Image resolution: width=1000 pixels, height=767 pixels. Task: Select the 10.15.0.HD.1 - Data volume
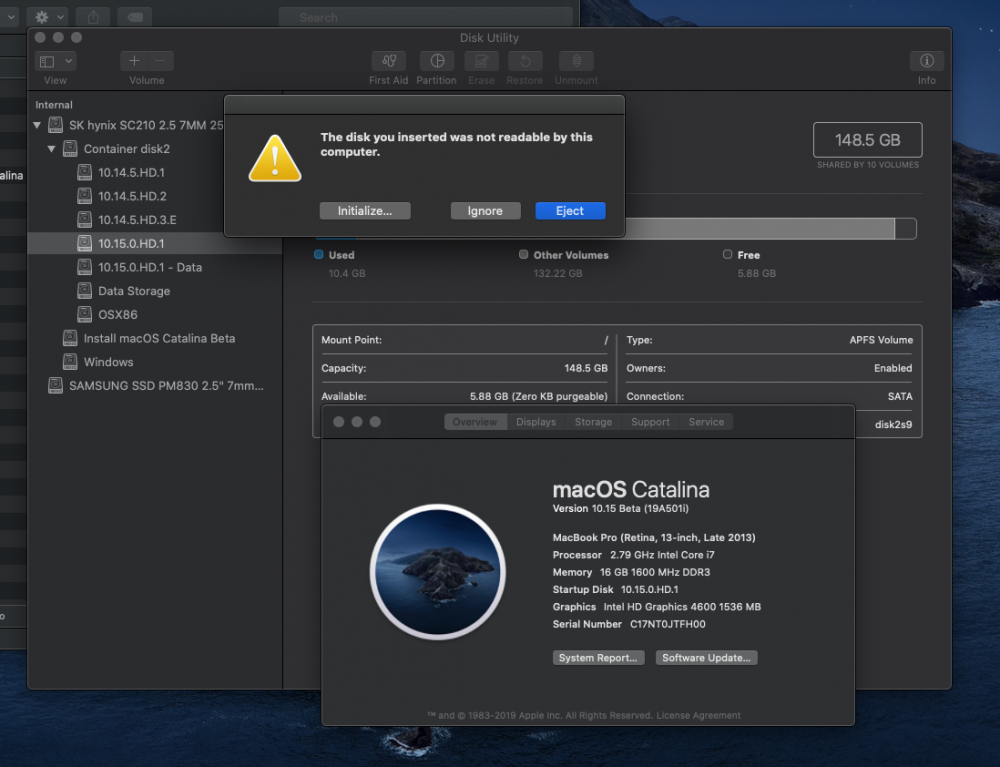(x=150, y=267)
